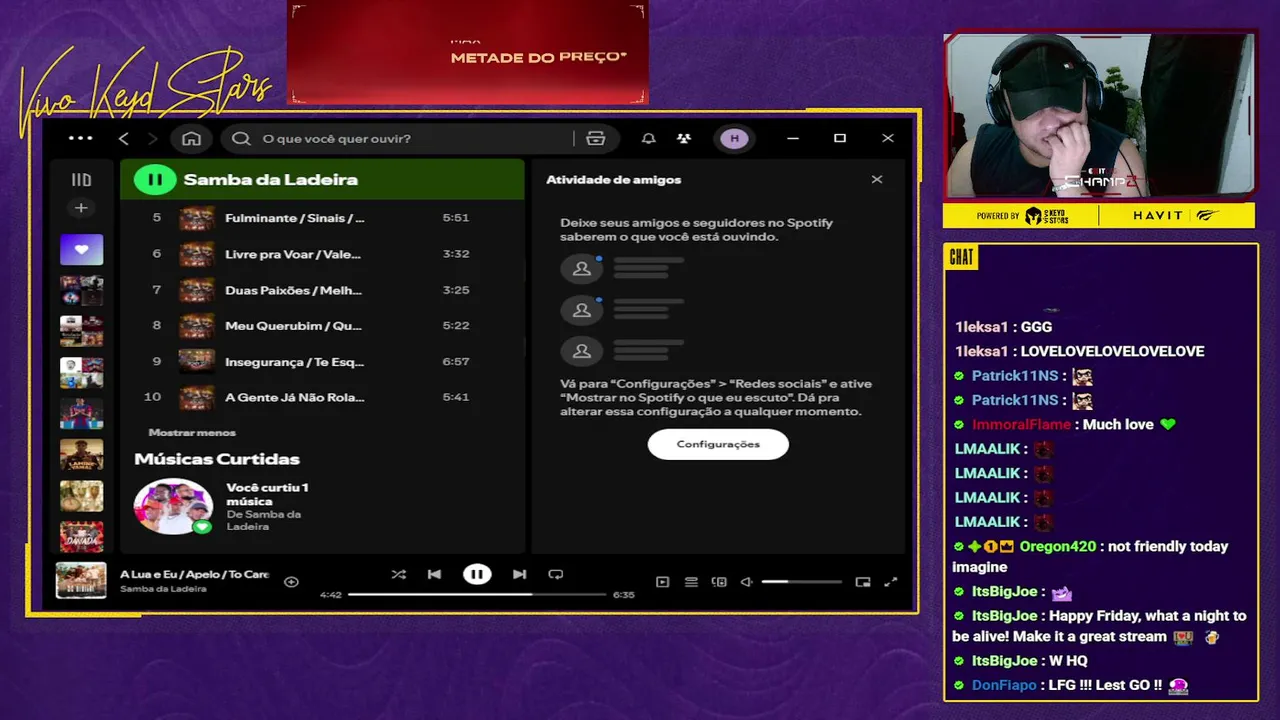Play track 6 'Livre pra Voar / Vale...'
Screen dimensions: 1280x720
click(x=322, y=254)
